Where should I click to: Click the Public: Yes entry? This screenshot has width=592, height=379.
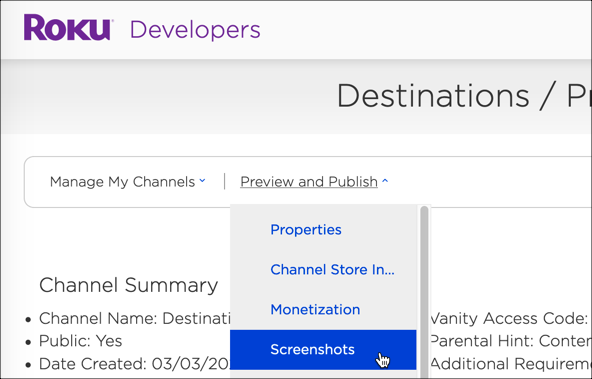[x=80, y=341]
